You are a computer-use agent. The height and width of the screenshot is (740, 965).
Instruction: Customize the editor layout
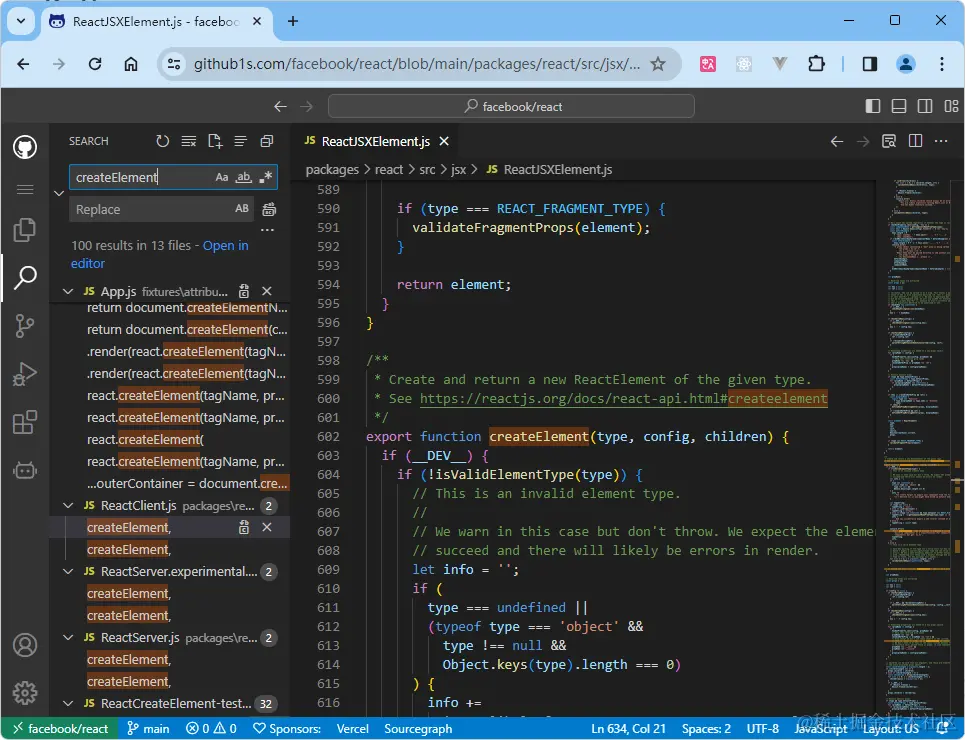click(951, 106)
